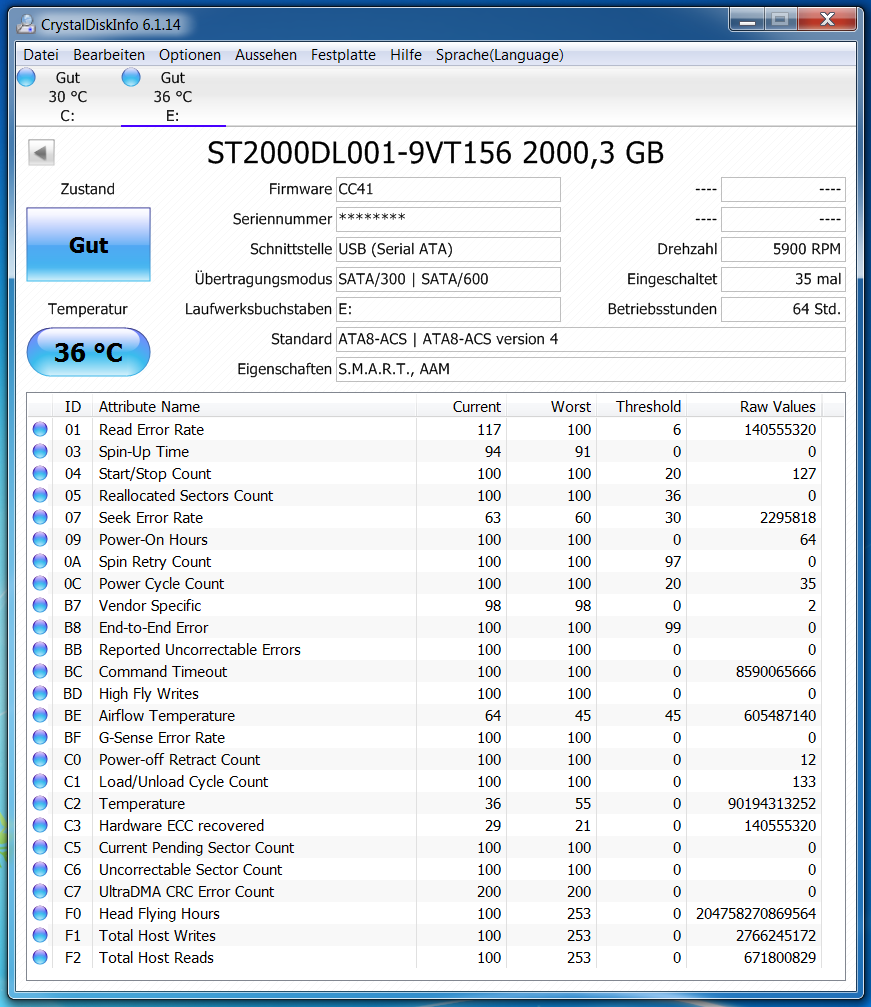Click status orb for G-Sense Error Rate
The width and height of the screenshot is (871, 1007).
(x=40, y=737)
